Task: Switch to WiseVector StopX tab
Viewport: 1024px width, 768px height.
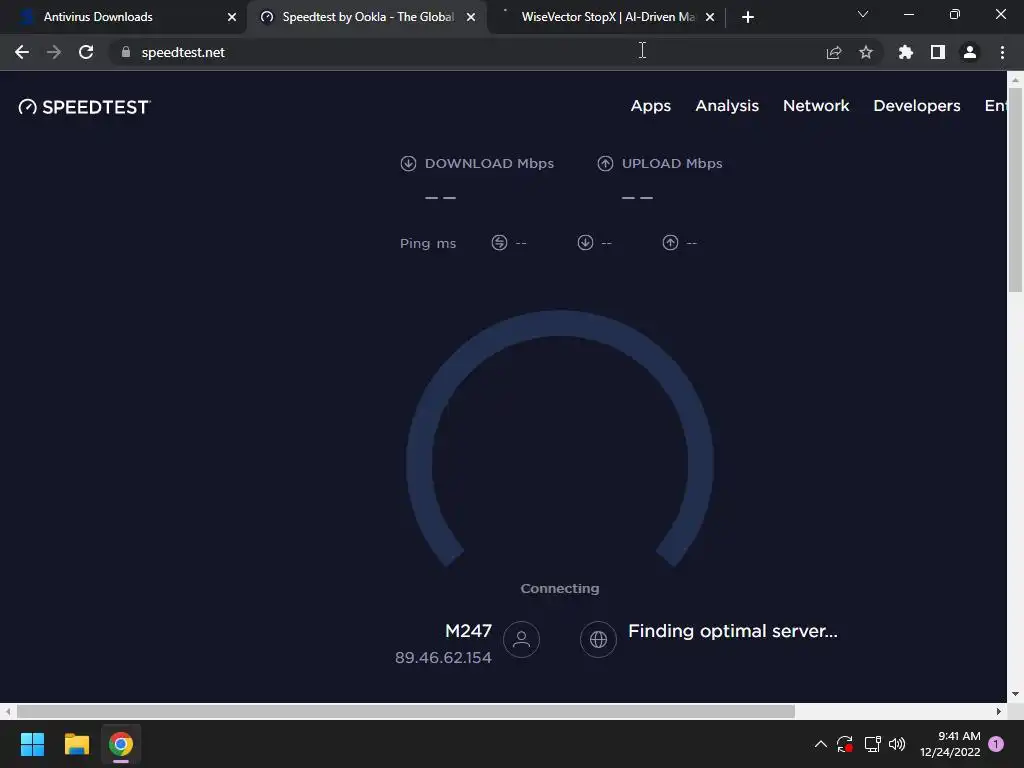Action: [x=607, y=17]
